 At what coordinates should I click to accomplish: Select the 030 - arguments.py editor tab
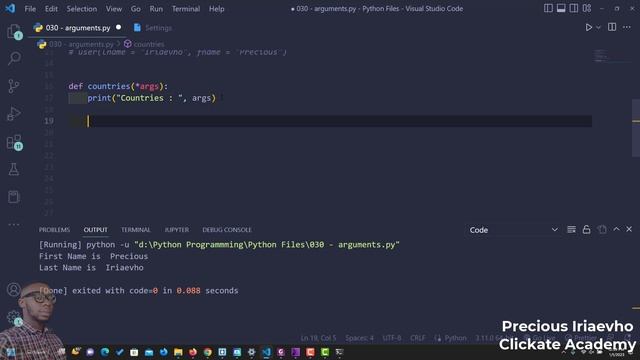[x=78, y=28]
